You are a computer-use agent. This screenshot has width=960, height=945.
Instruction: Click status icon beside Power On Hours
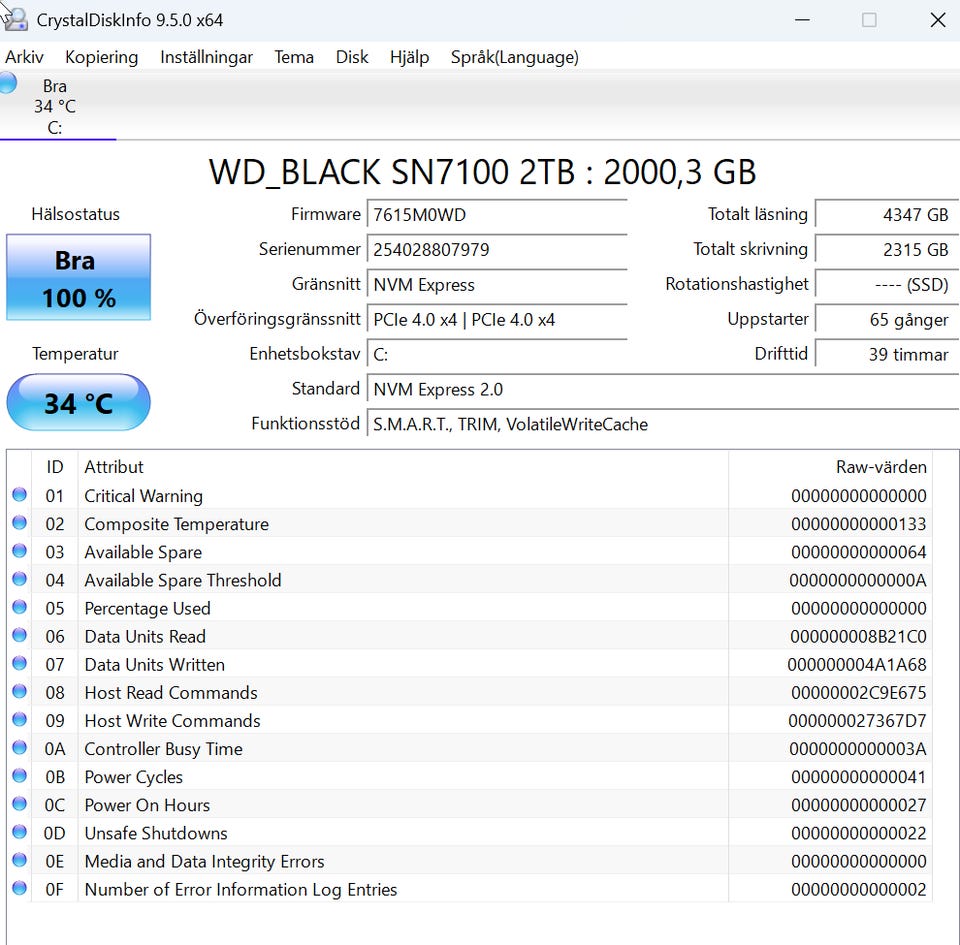pos(19,805)
